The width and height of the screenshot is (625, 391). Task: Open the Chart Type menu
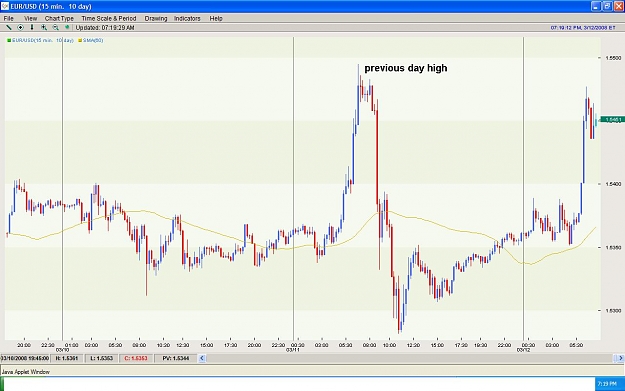[x=59, y=18]
